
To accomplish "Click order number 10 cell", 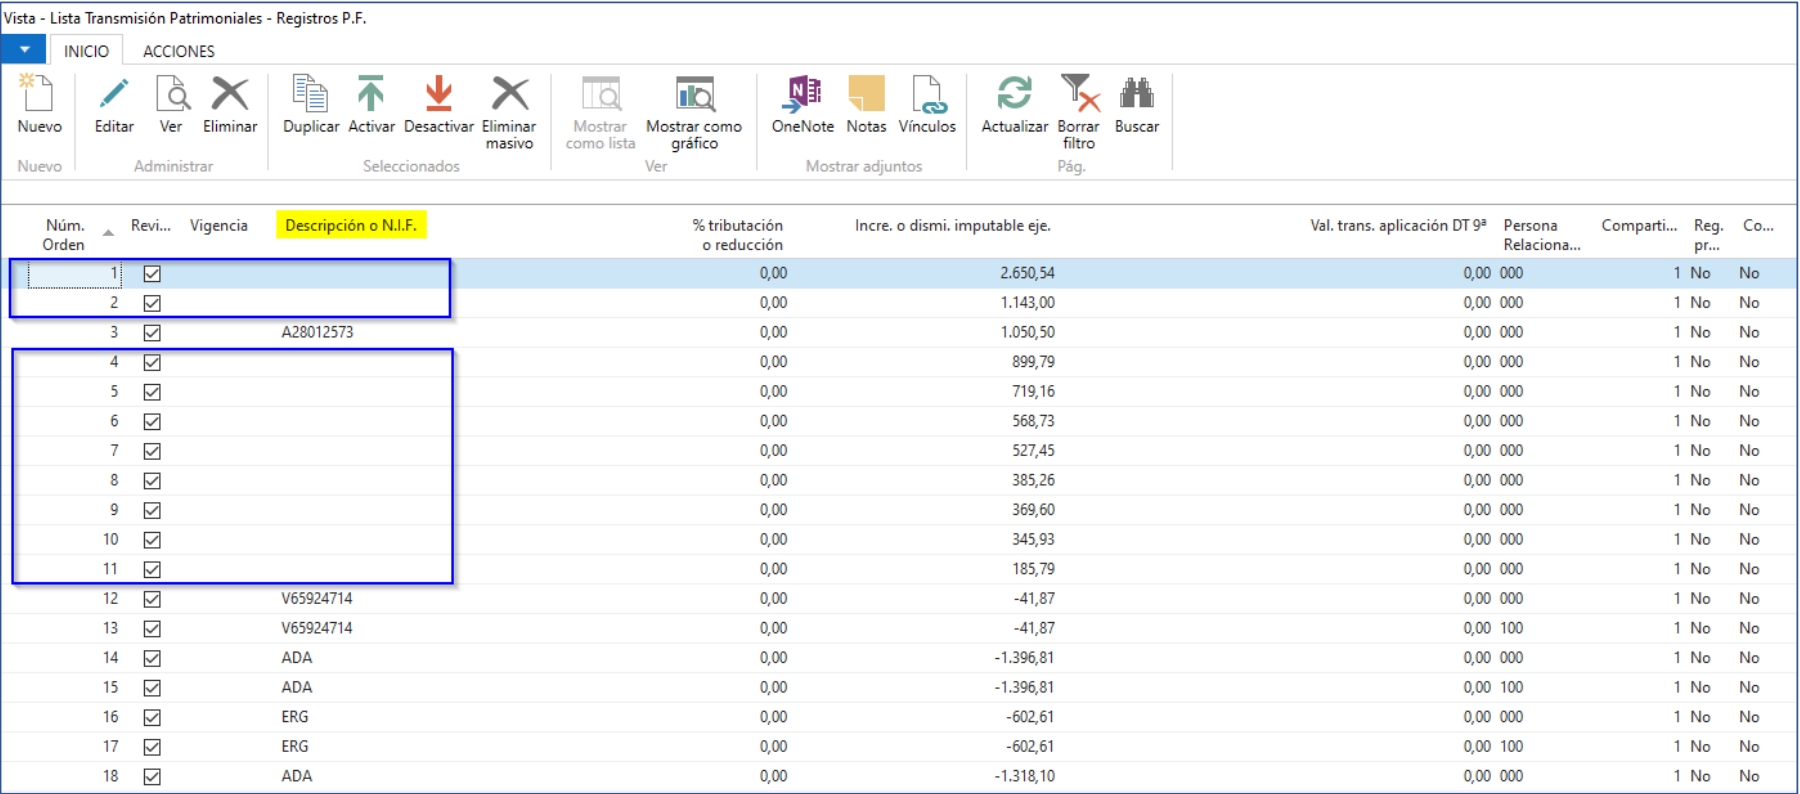I will point(110,539).
